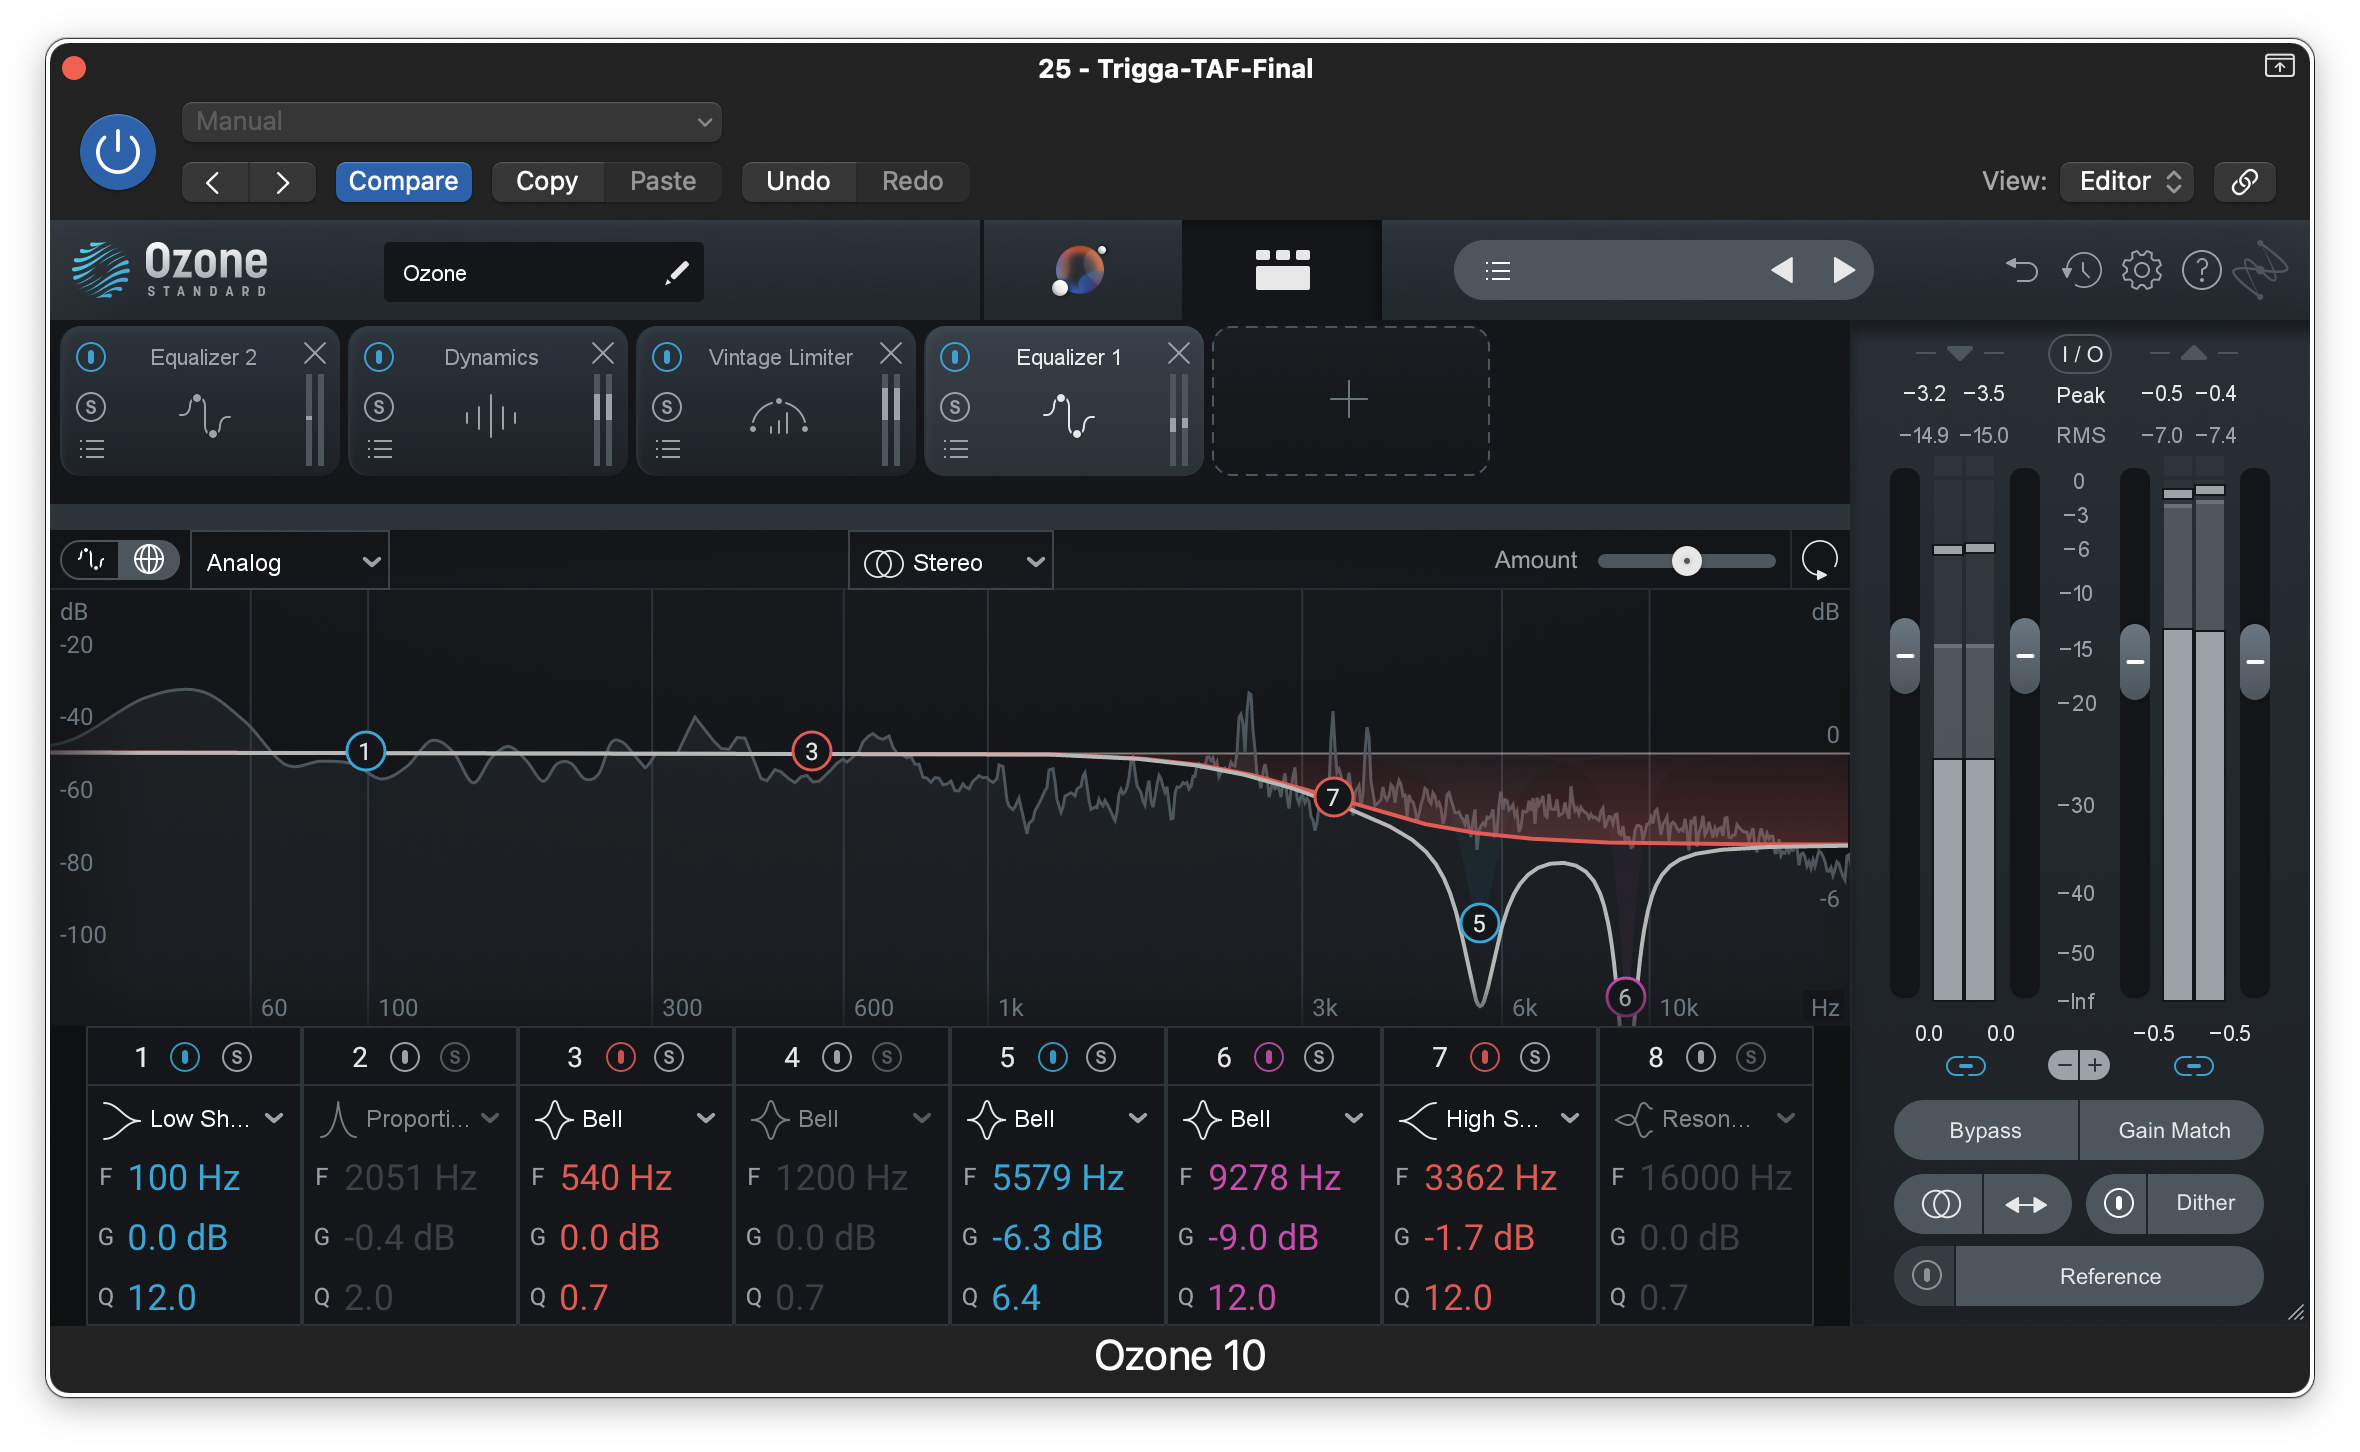Solo the Equalizer 2 module
Viewport: 2360px width, 1452px height.
tap(91, 407)
